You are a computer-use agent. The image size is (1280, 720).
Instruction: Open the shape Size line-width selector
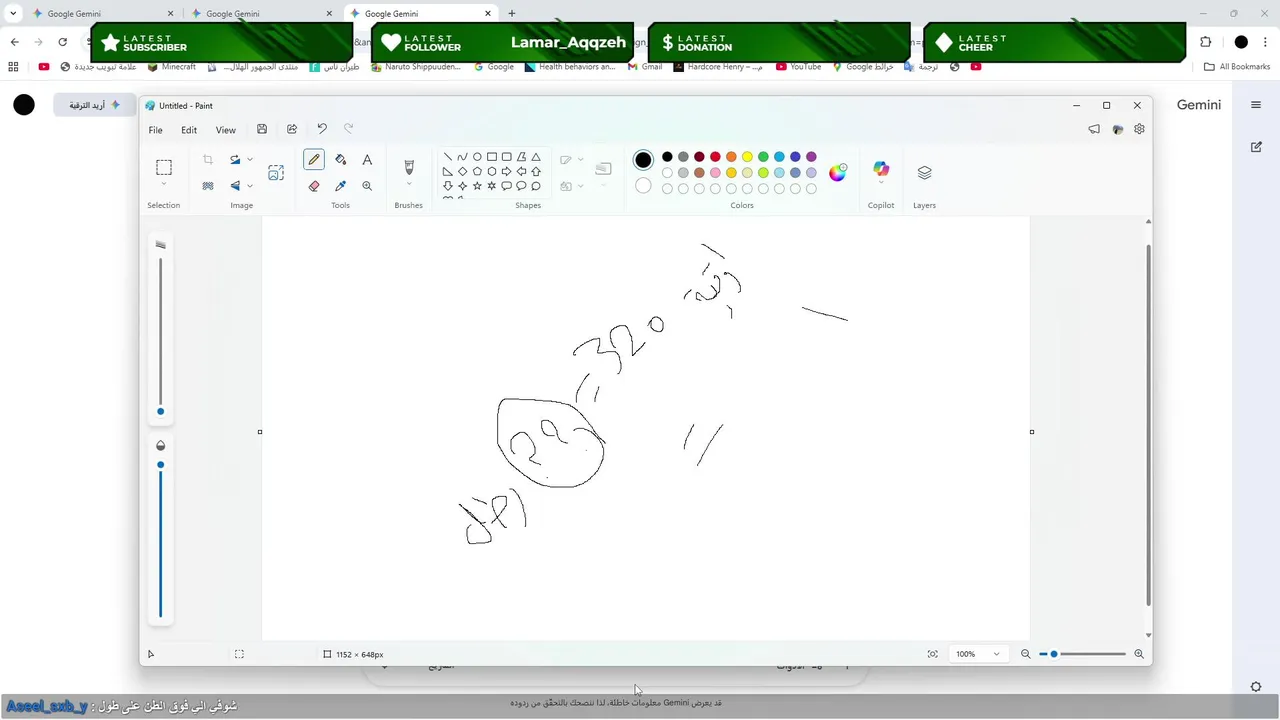click(x=603, y=170)
